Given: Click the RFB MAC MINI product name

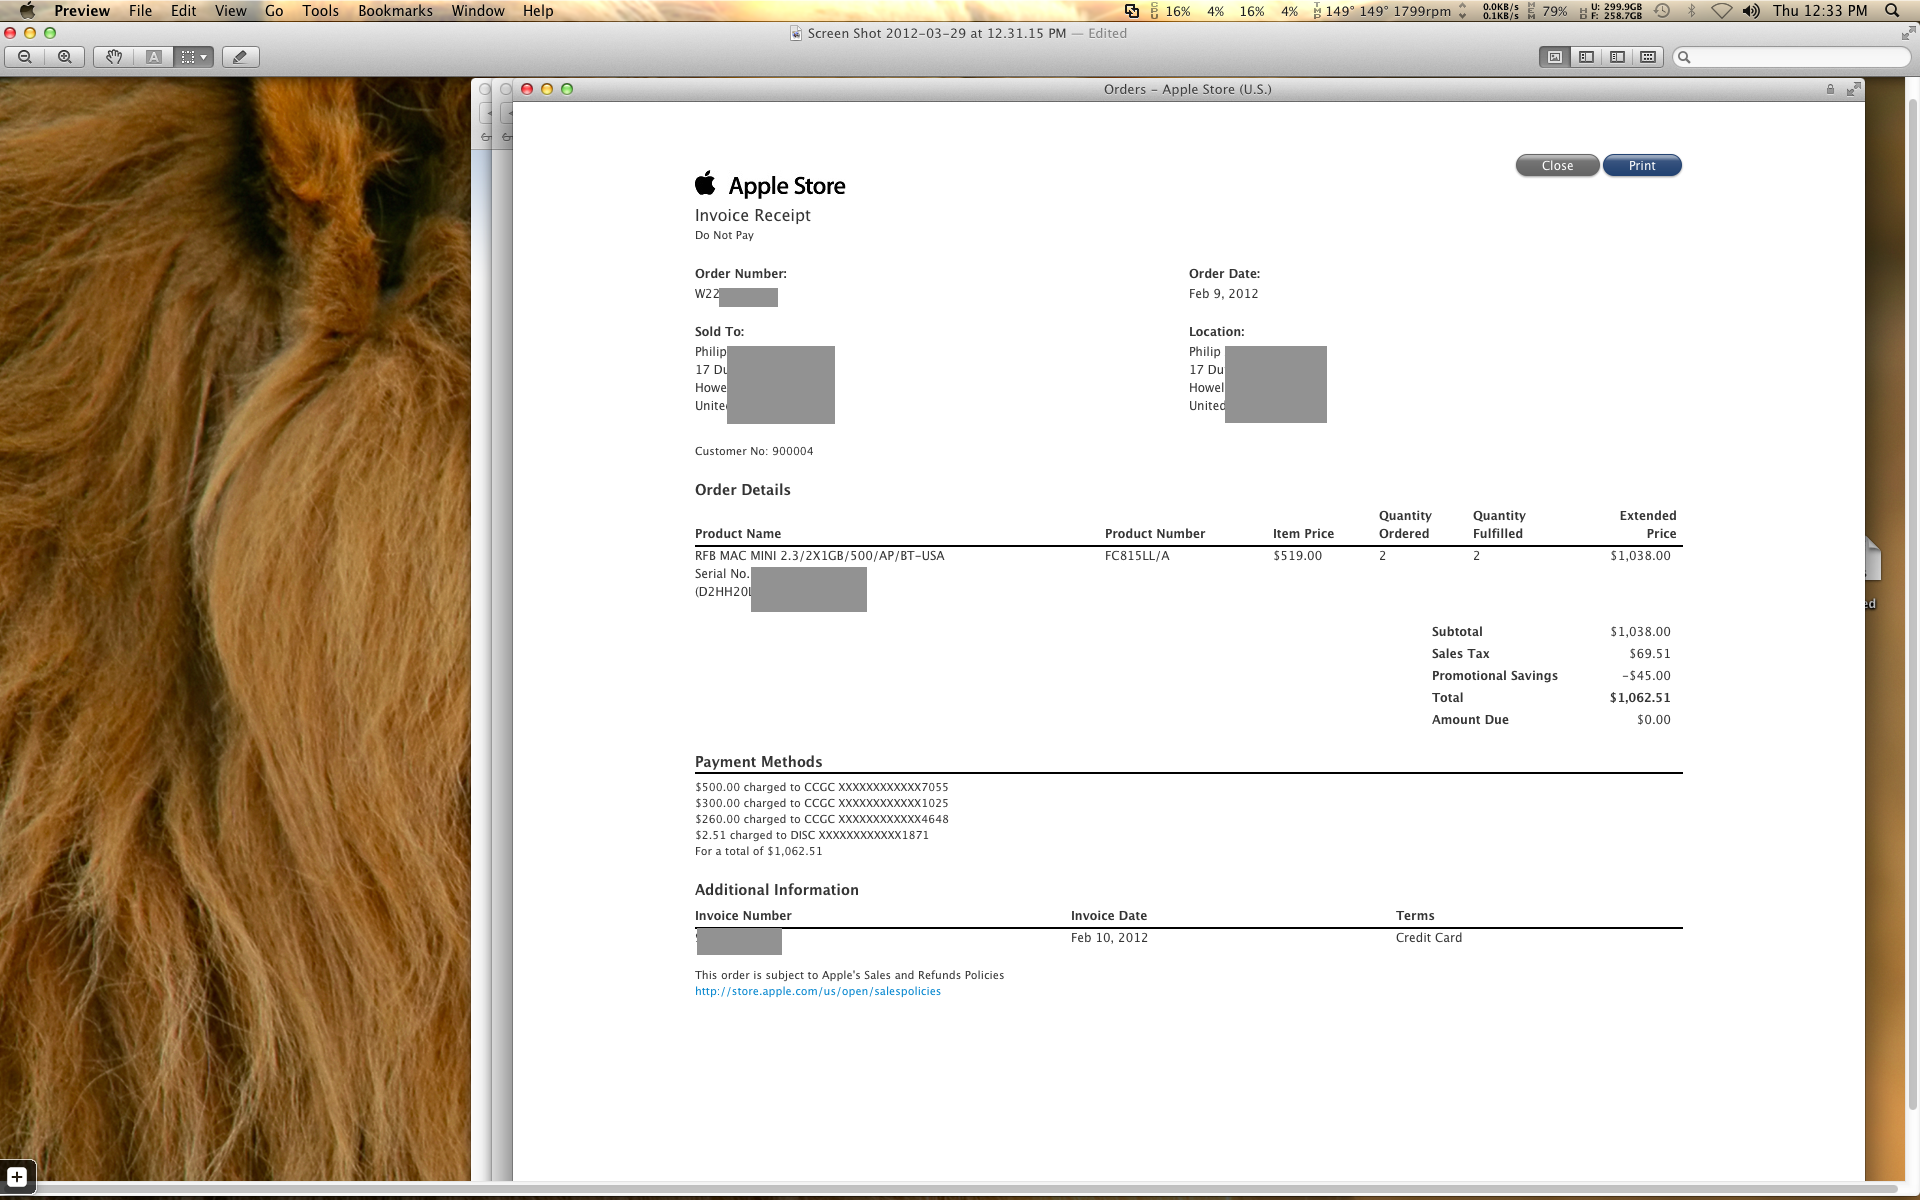Looking at the screenshot, I should tap(819, 556).
